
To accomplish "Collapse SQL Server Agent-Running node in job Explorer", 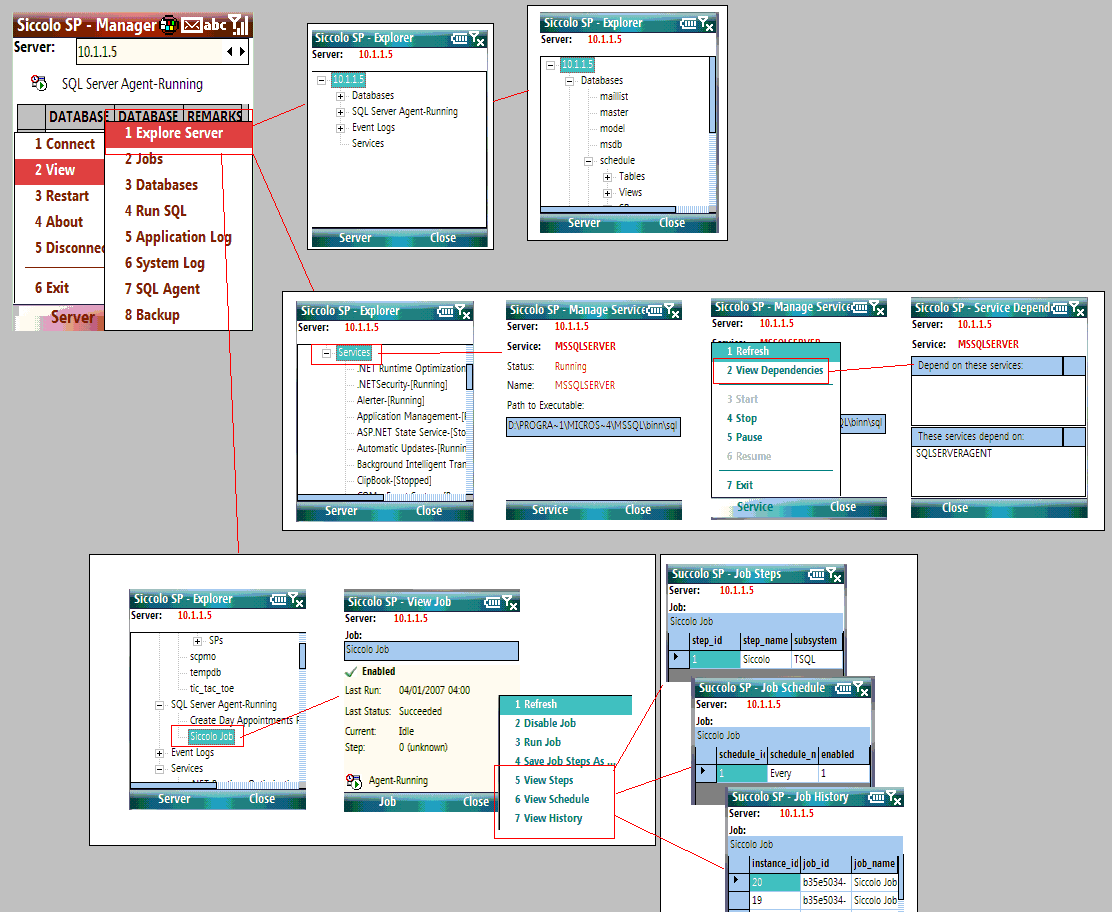I will 160,705.
